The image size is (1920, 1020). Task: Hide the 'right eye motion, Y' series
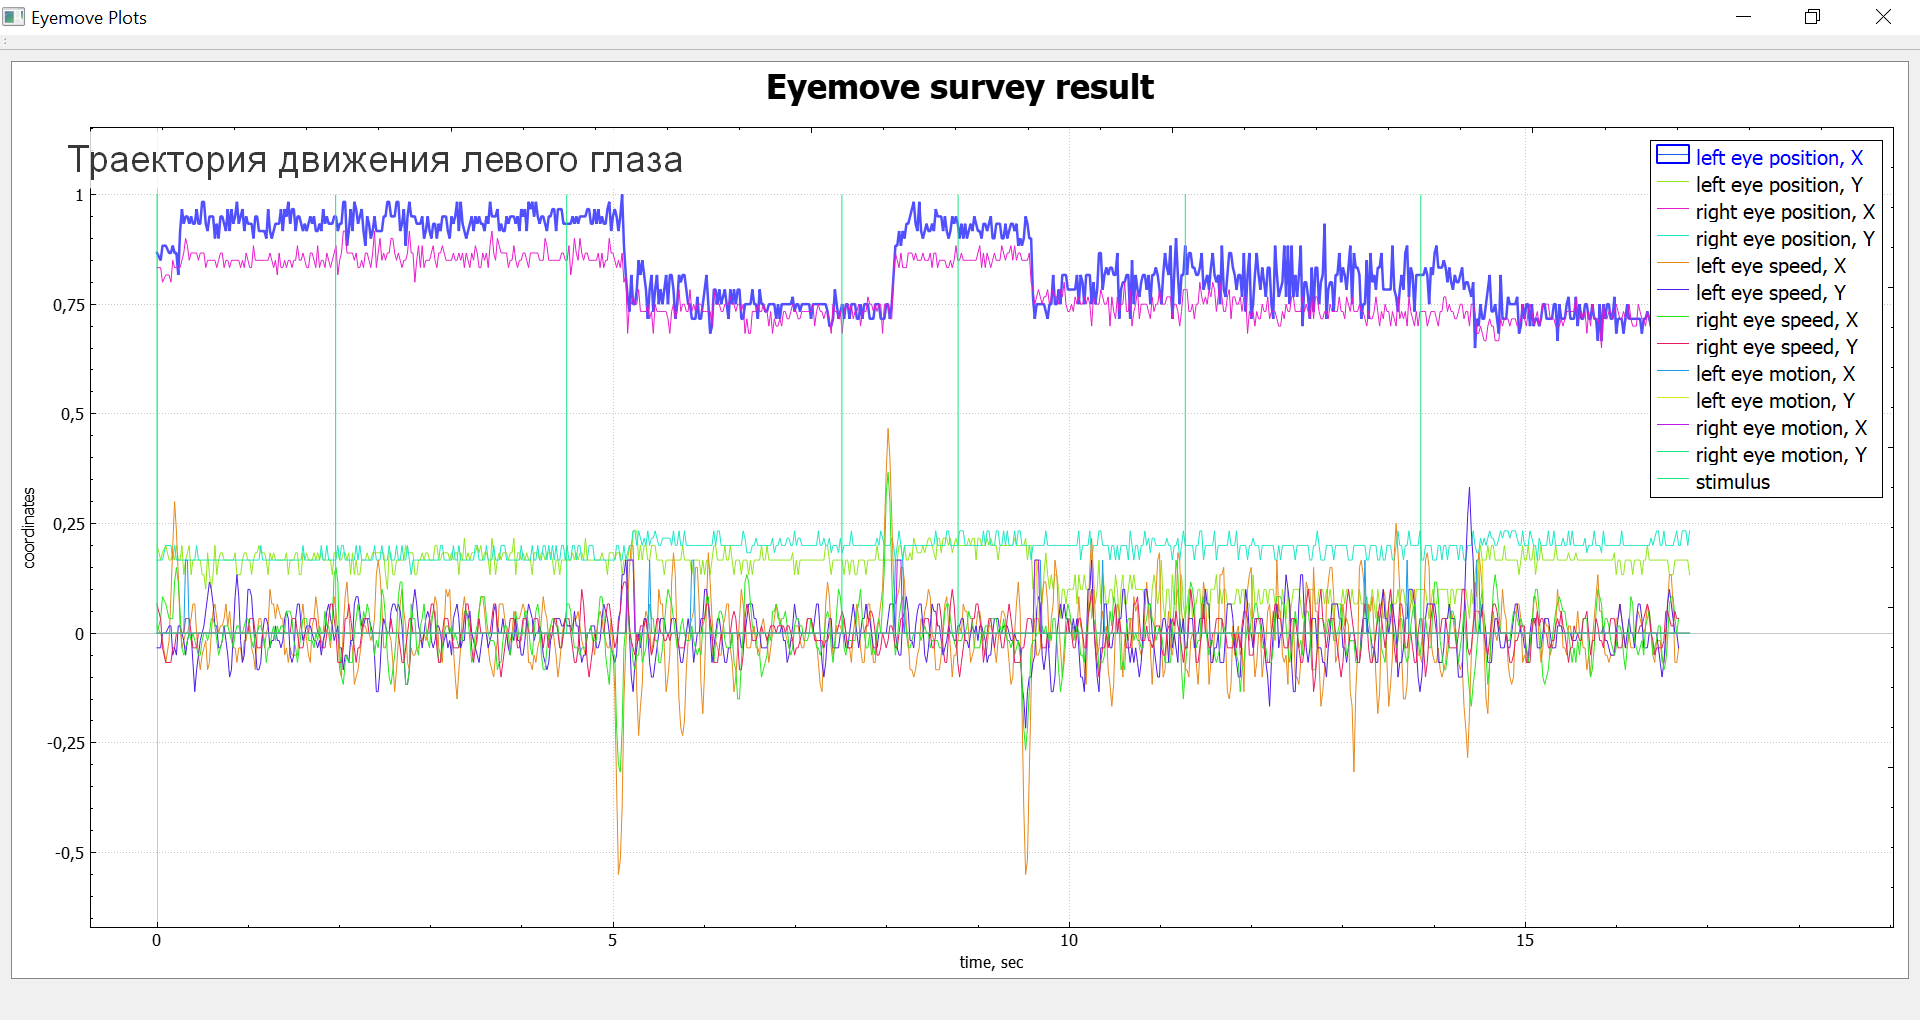pos(1781,455)
